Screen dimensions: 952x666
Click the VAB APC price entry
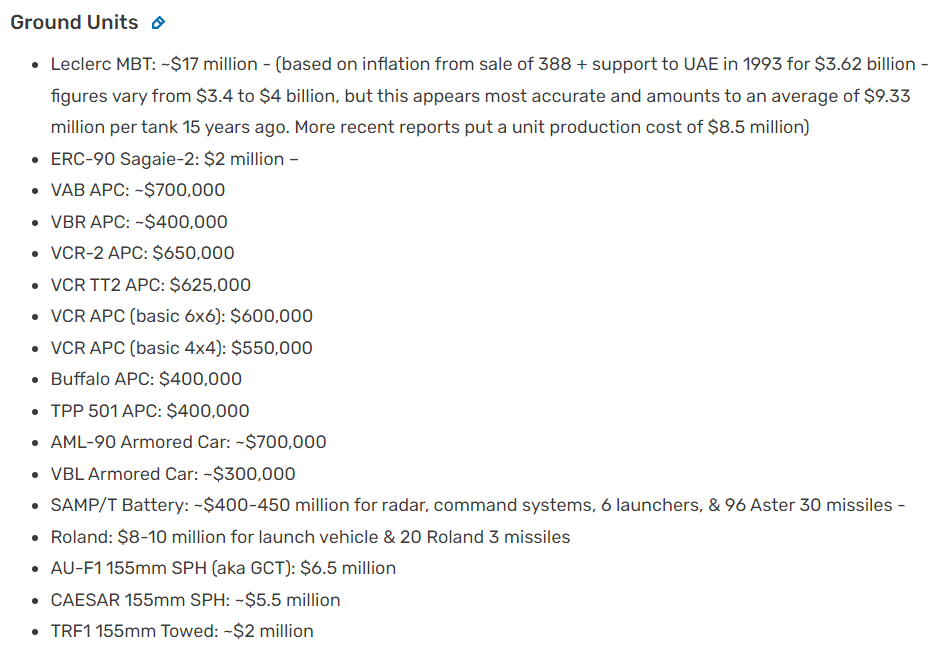click(x=138, y=190)
